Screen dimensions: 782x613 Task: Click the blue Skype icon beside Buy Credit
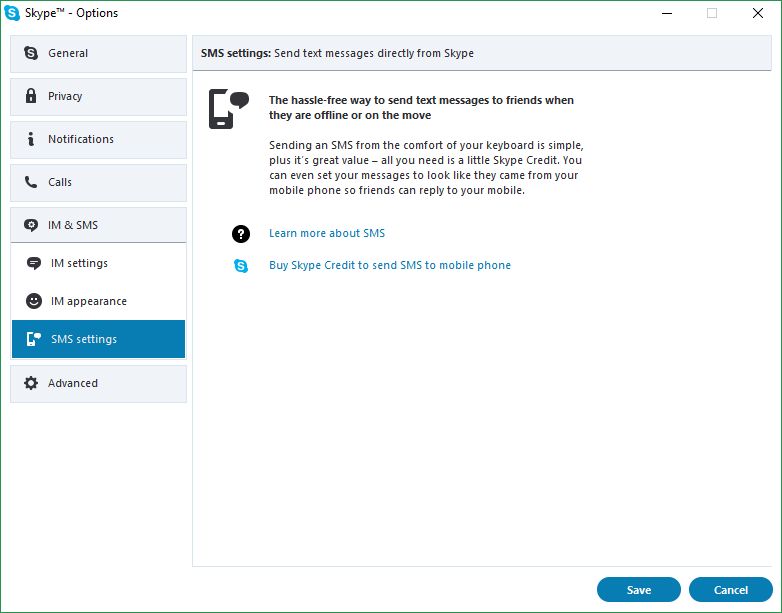click(241, 265)
